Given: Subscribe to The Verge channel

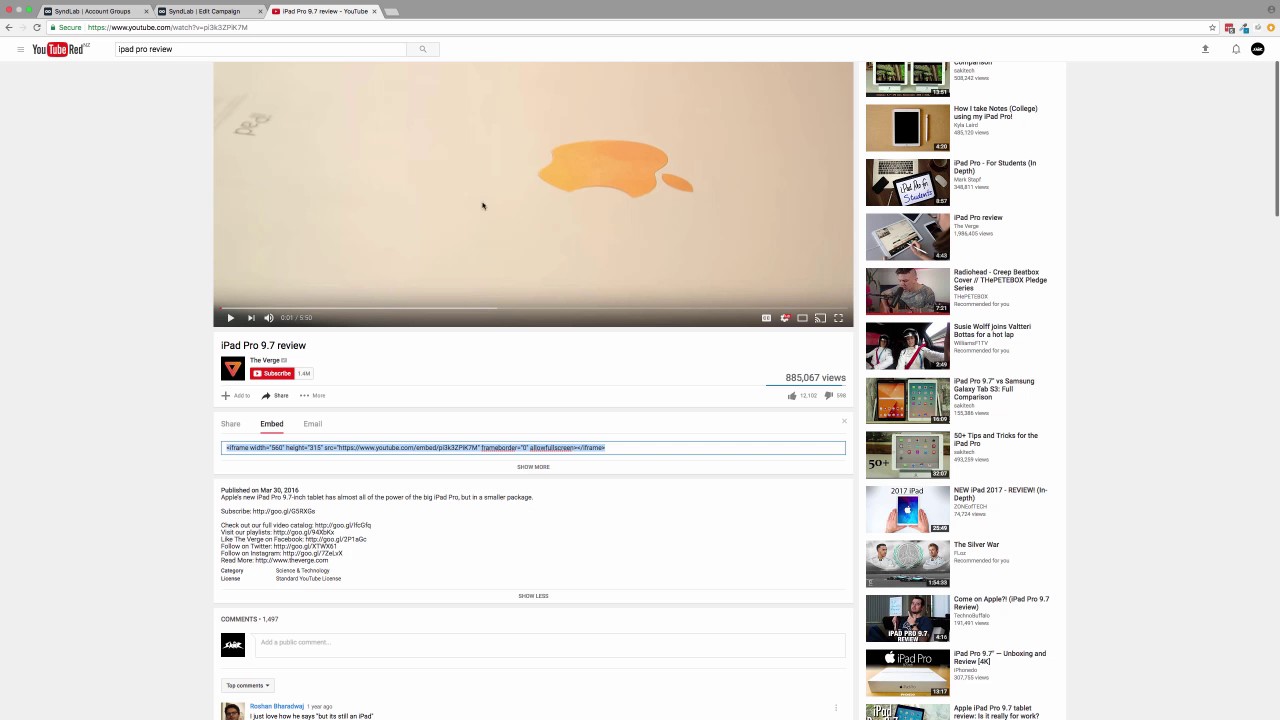Looking at the screenshot, I should 272,374.
